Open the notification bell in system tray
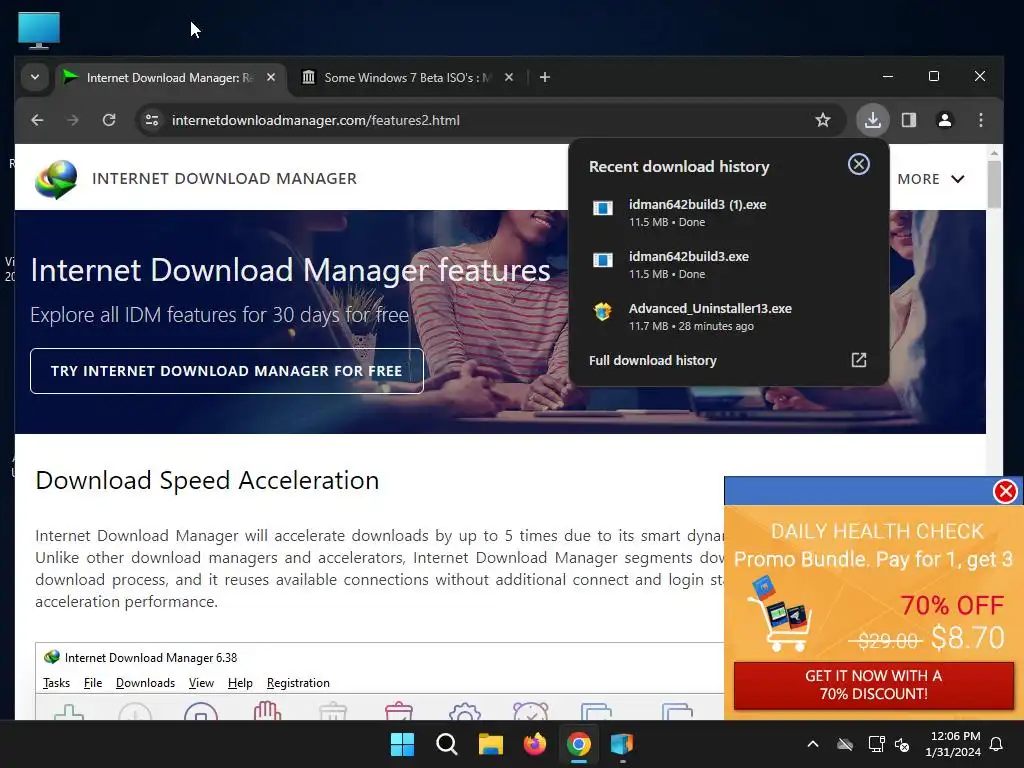1024x768 pixels. point(997,744)
